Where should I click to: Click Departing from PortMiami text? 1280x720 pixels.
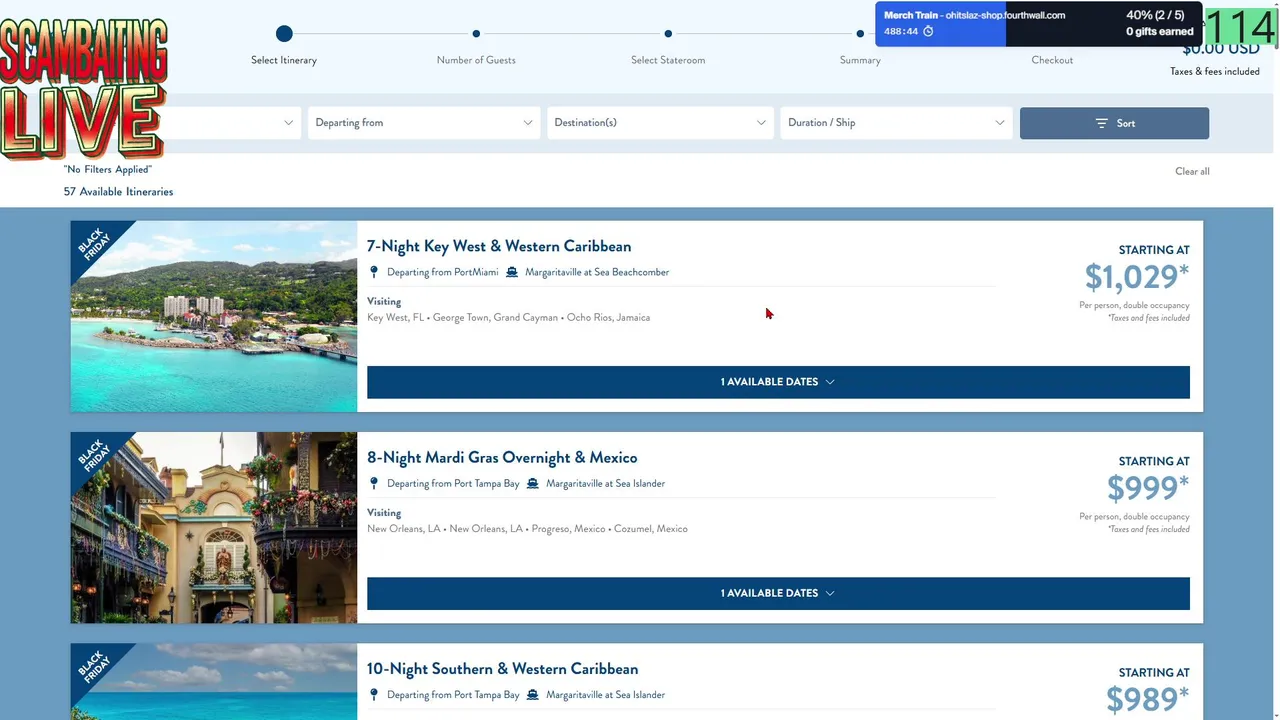[x=442, y=272]
